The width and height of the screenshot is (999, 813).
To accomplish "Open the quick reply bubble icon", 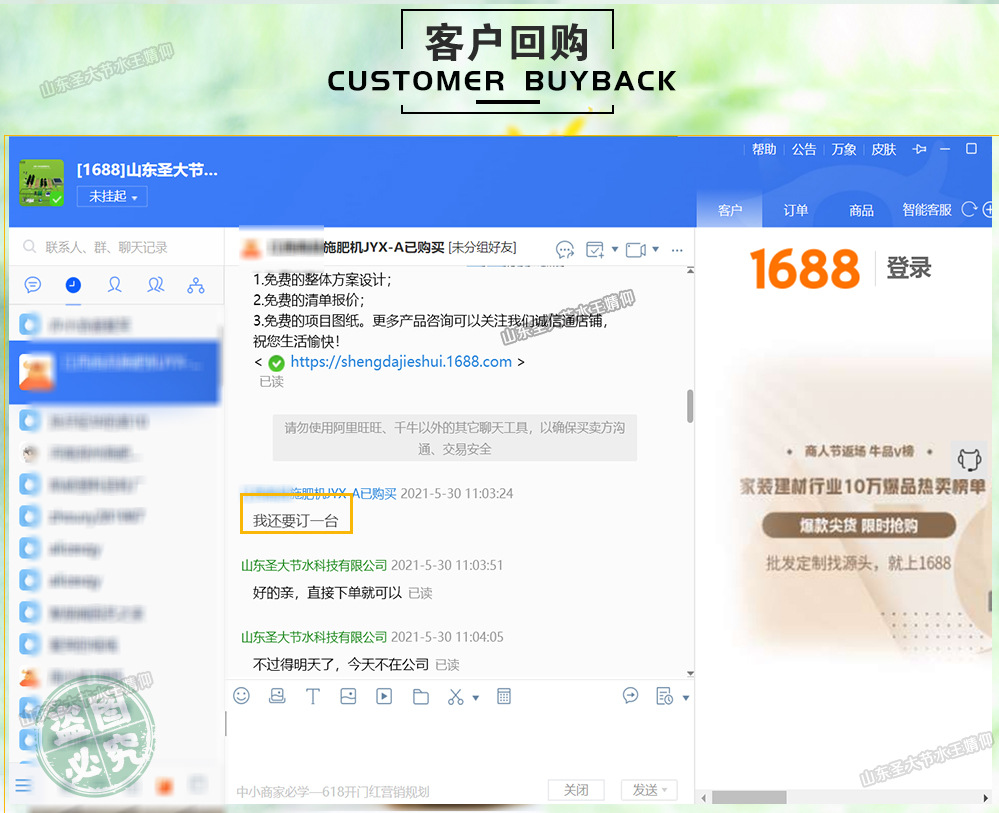I will pyautogui.click(x=630, y=696).
